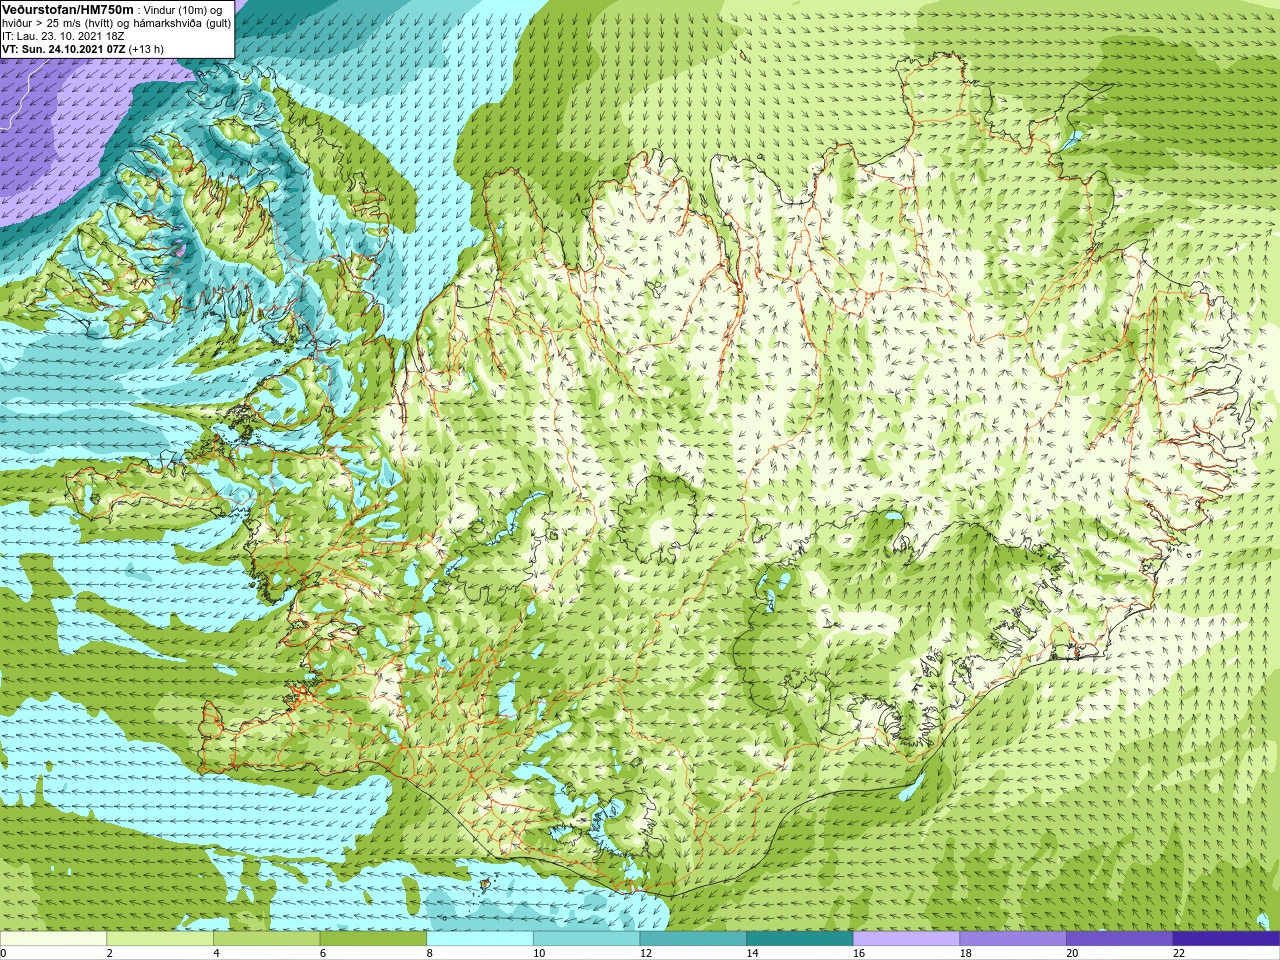Click the 'Veðurstofan/HM750m' title text
The width and height of the screenshot is (1280, 960).
tap(68, 9)
